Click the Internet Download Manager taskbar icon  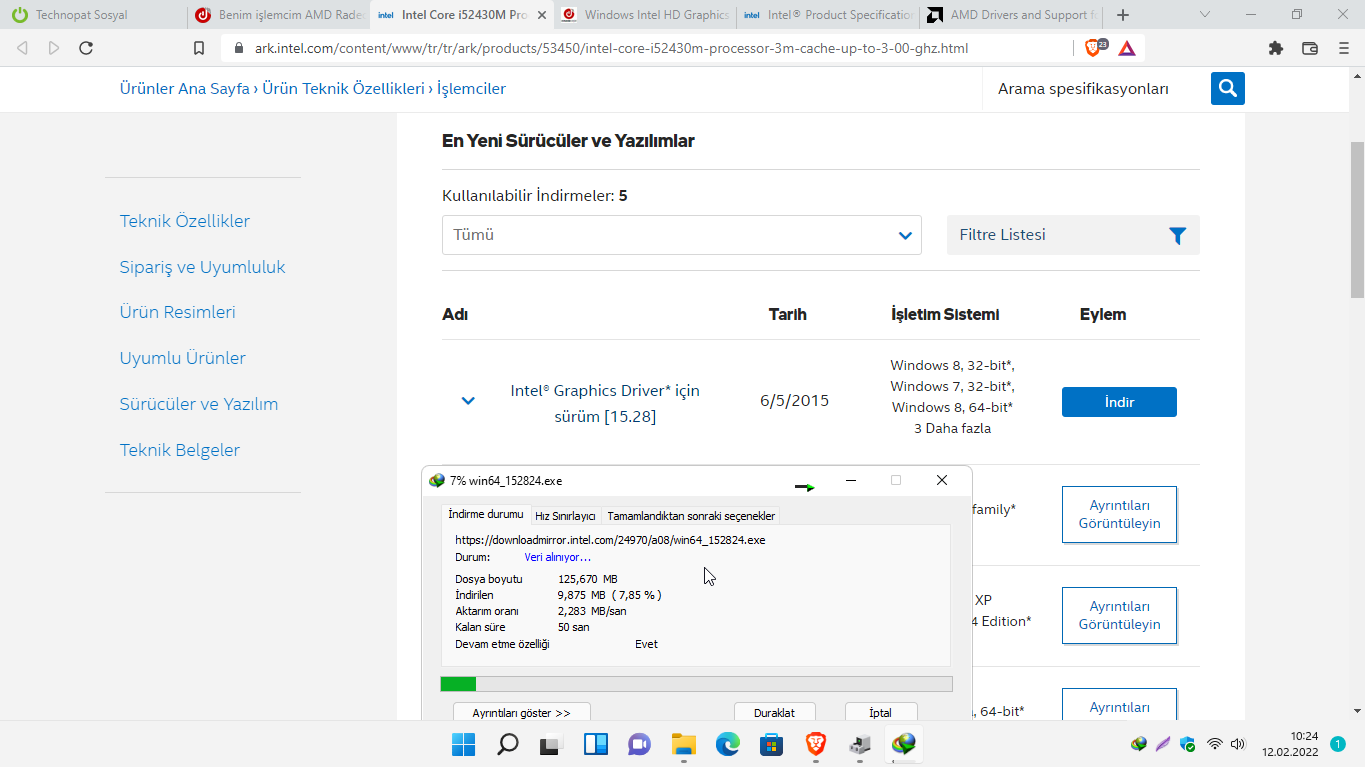[904, 744]
